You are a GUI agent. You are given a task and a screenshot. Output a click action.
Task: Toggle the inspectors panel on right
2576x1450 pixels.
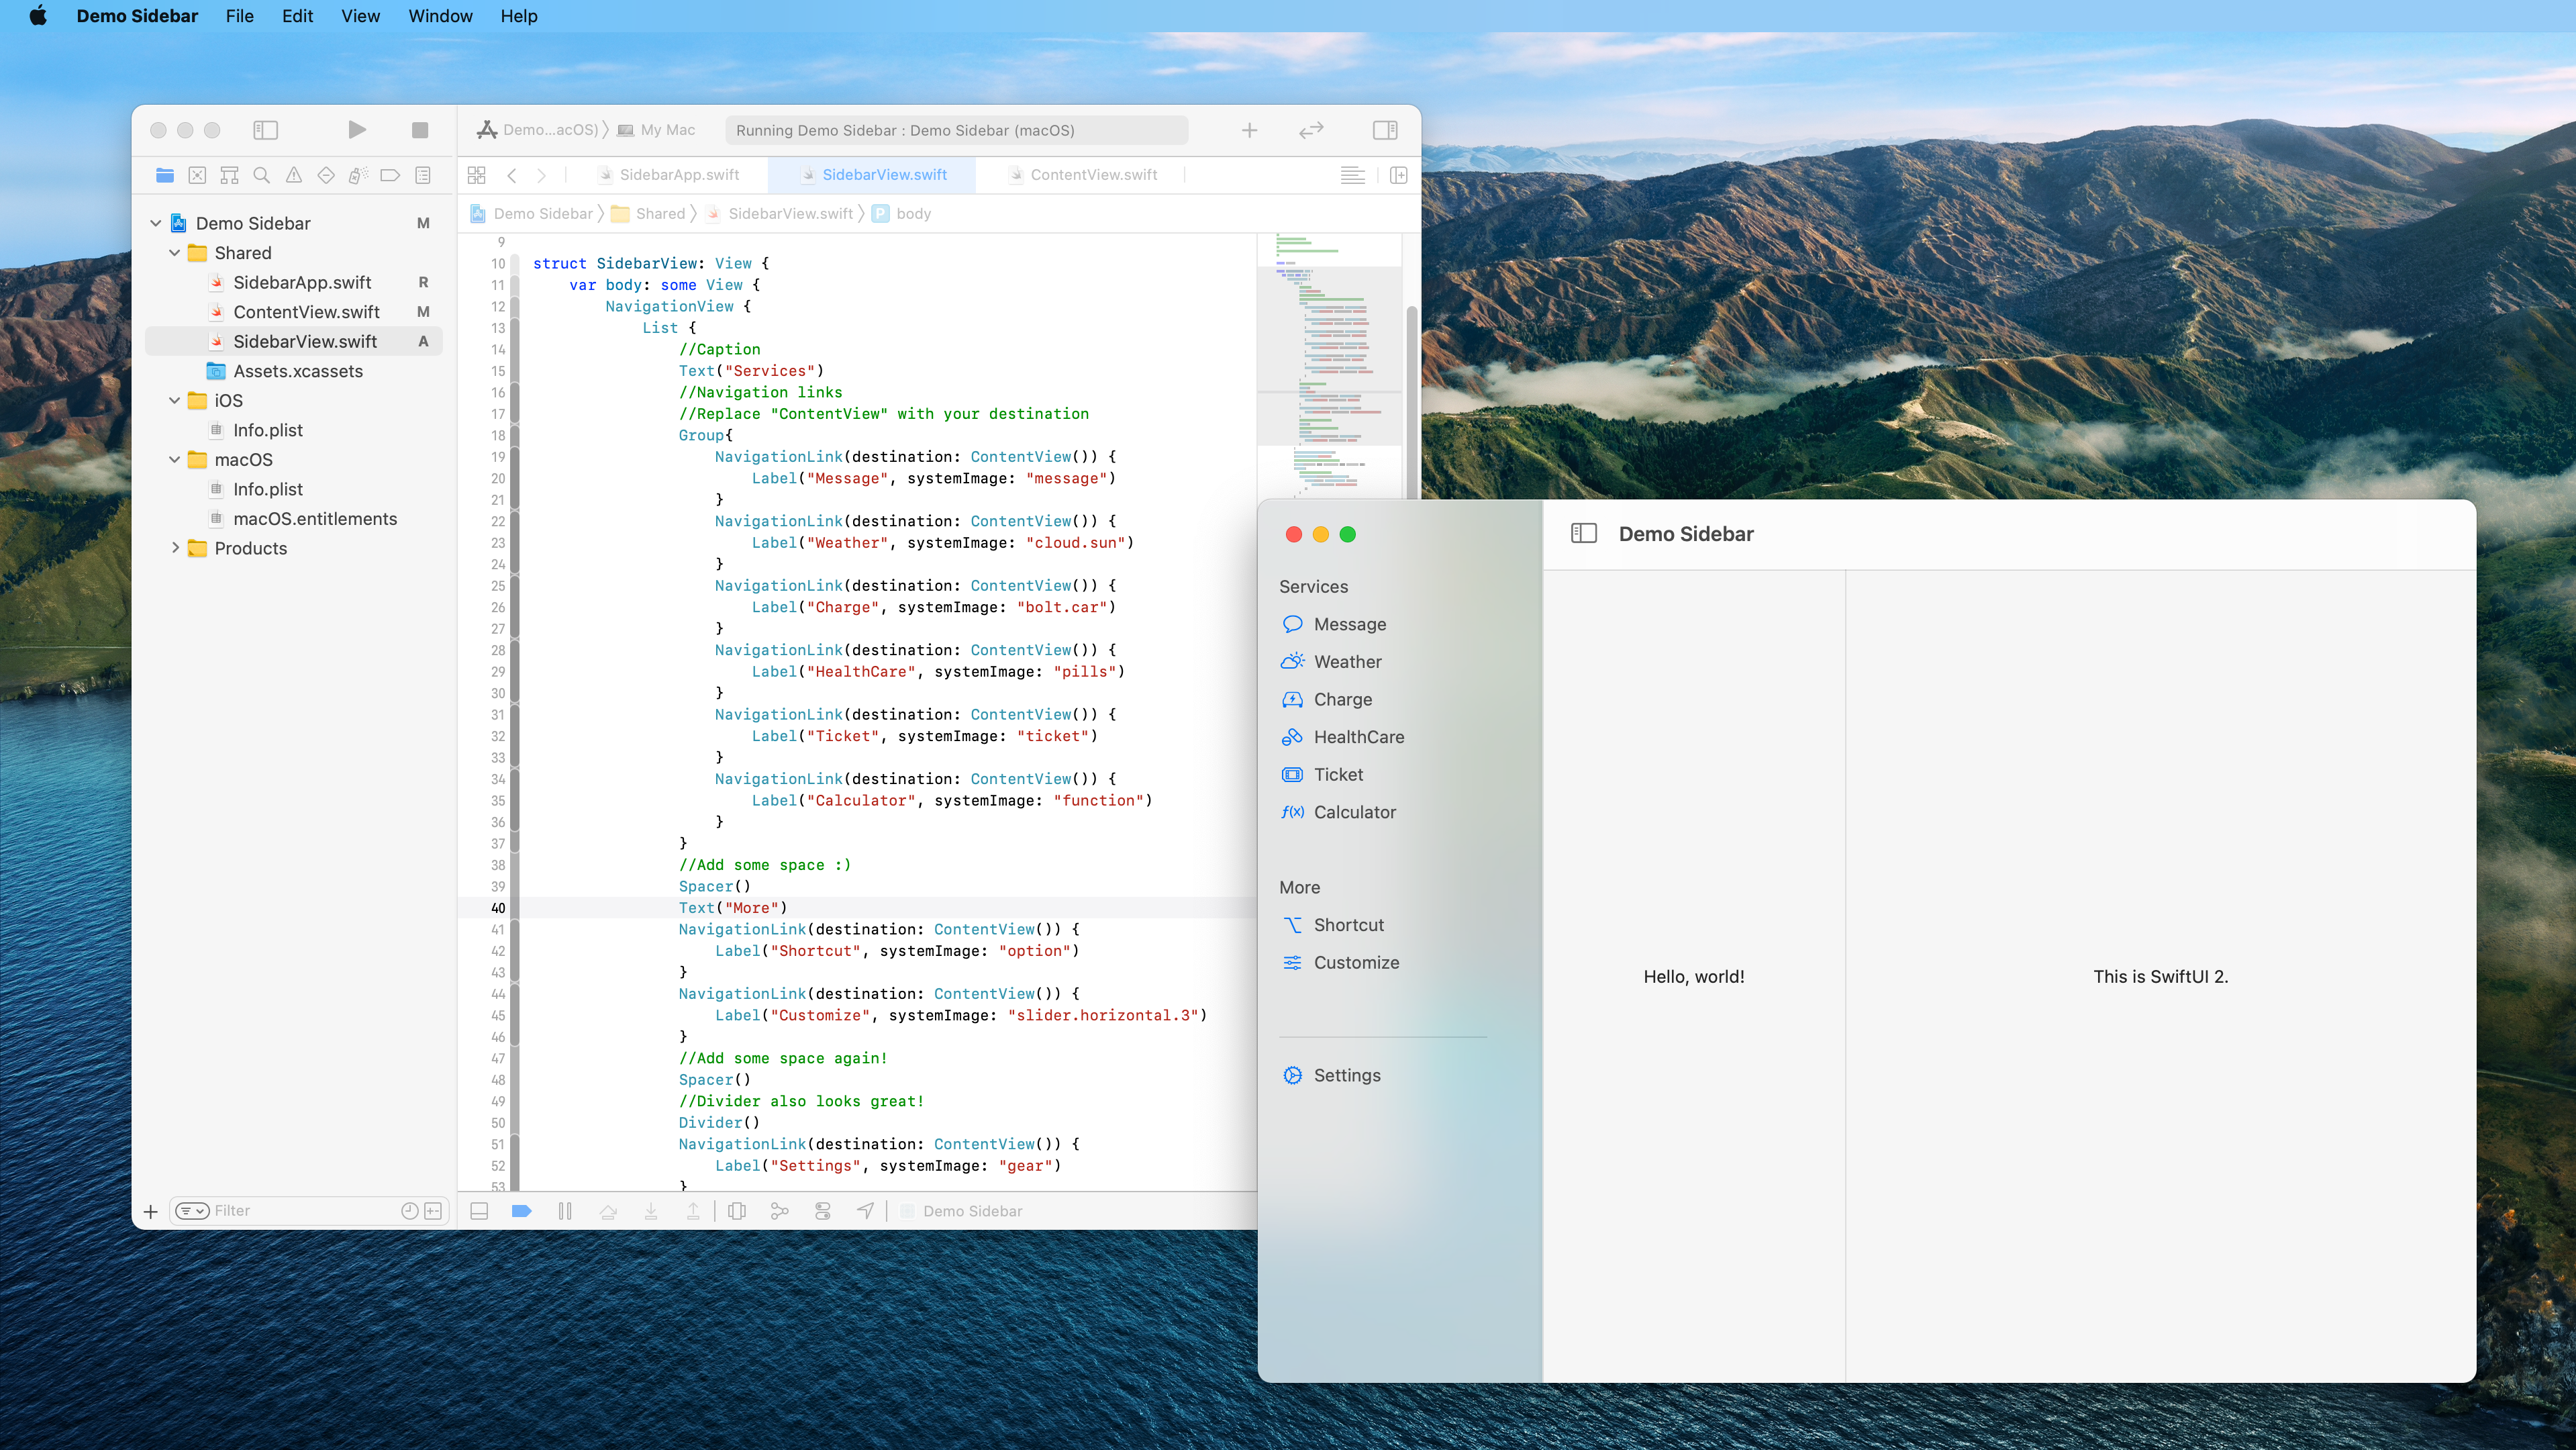pos(1385,130)
